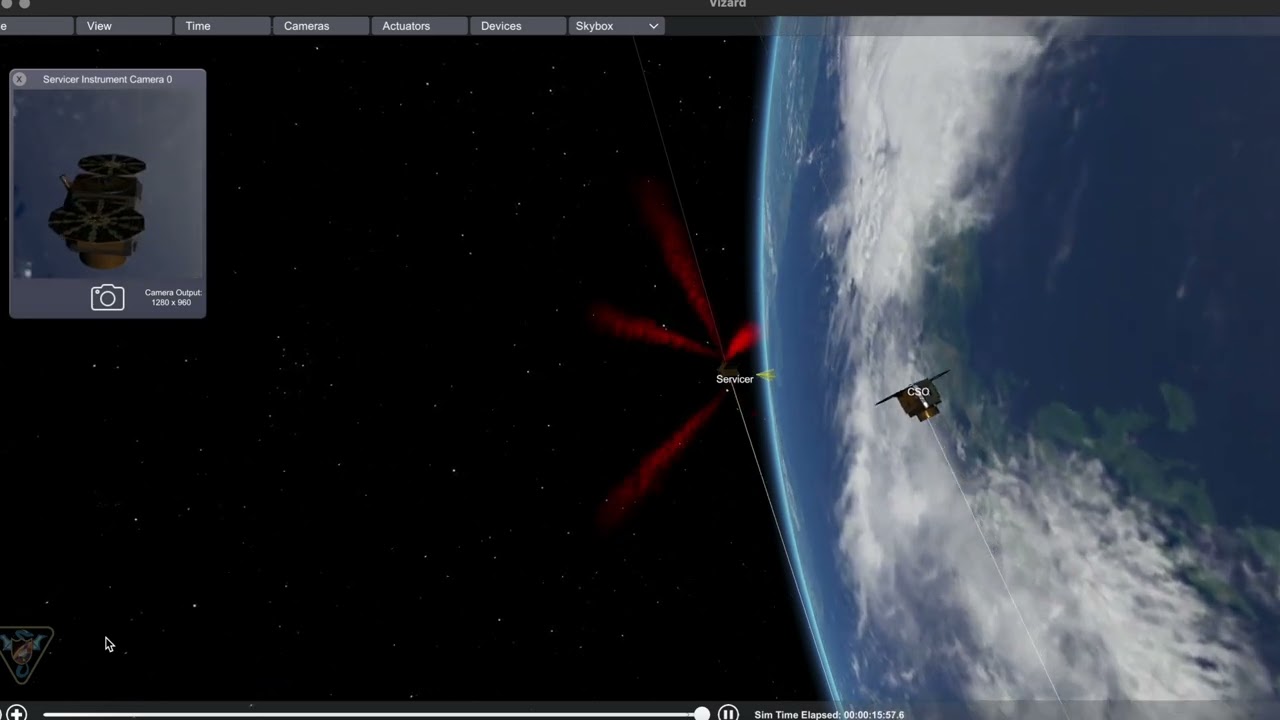Click the X icon on the camera panel
Viewport: 1280px width, 720px height.
pyautogui.click(x=19, y=78)
